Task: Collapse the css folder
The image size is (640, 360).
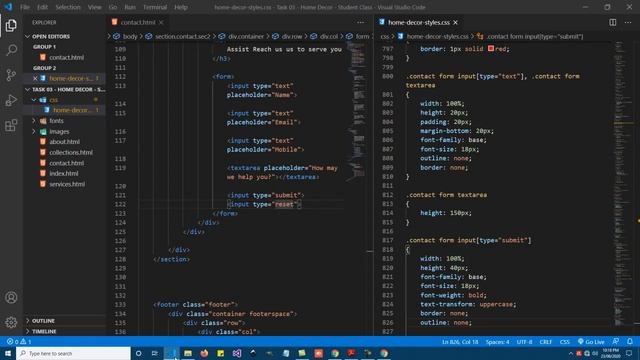Action: pyautogui.click(x=34, y=100)
